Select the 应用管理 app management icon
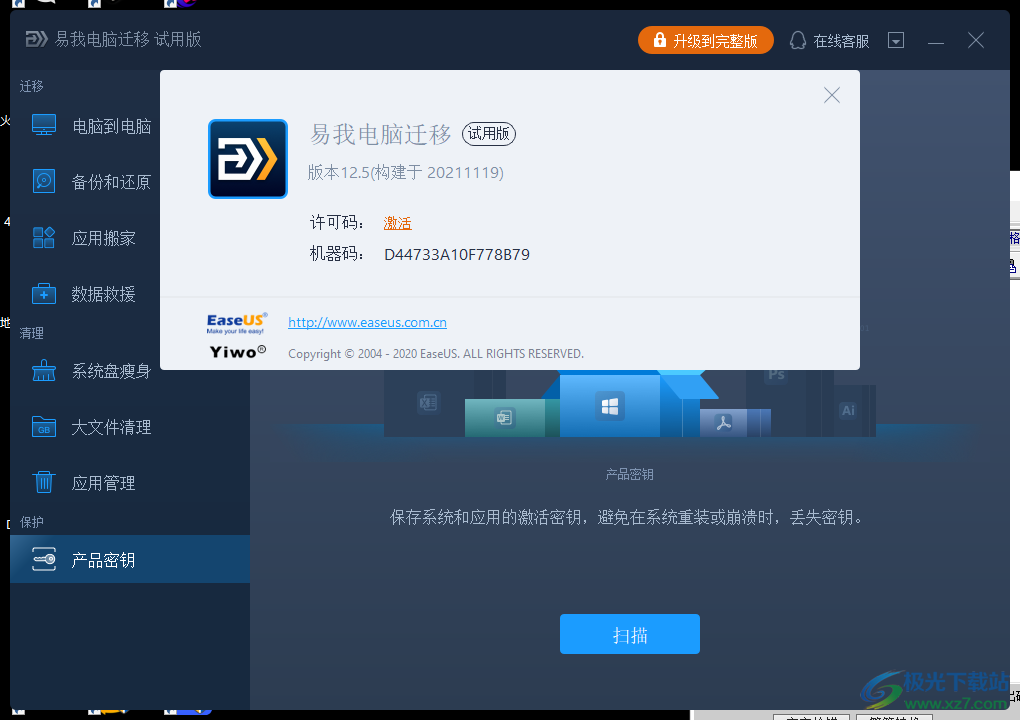 (x=42, y=482)
